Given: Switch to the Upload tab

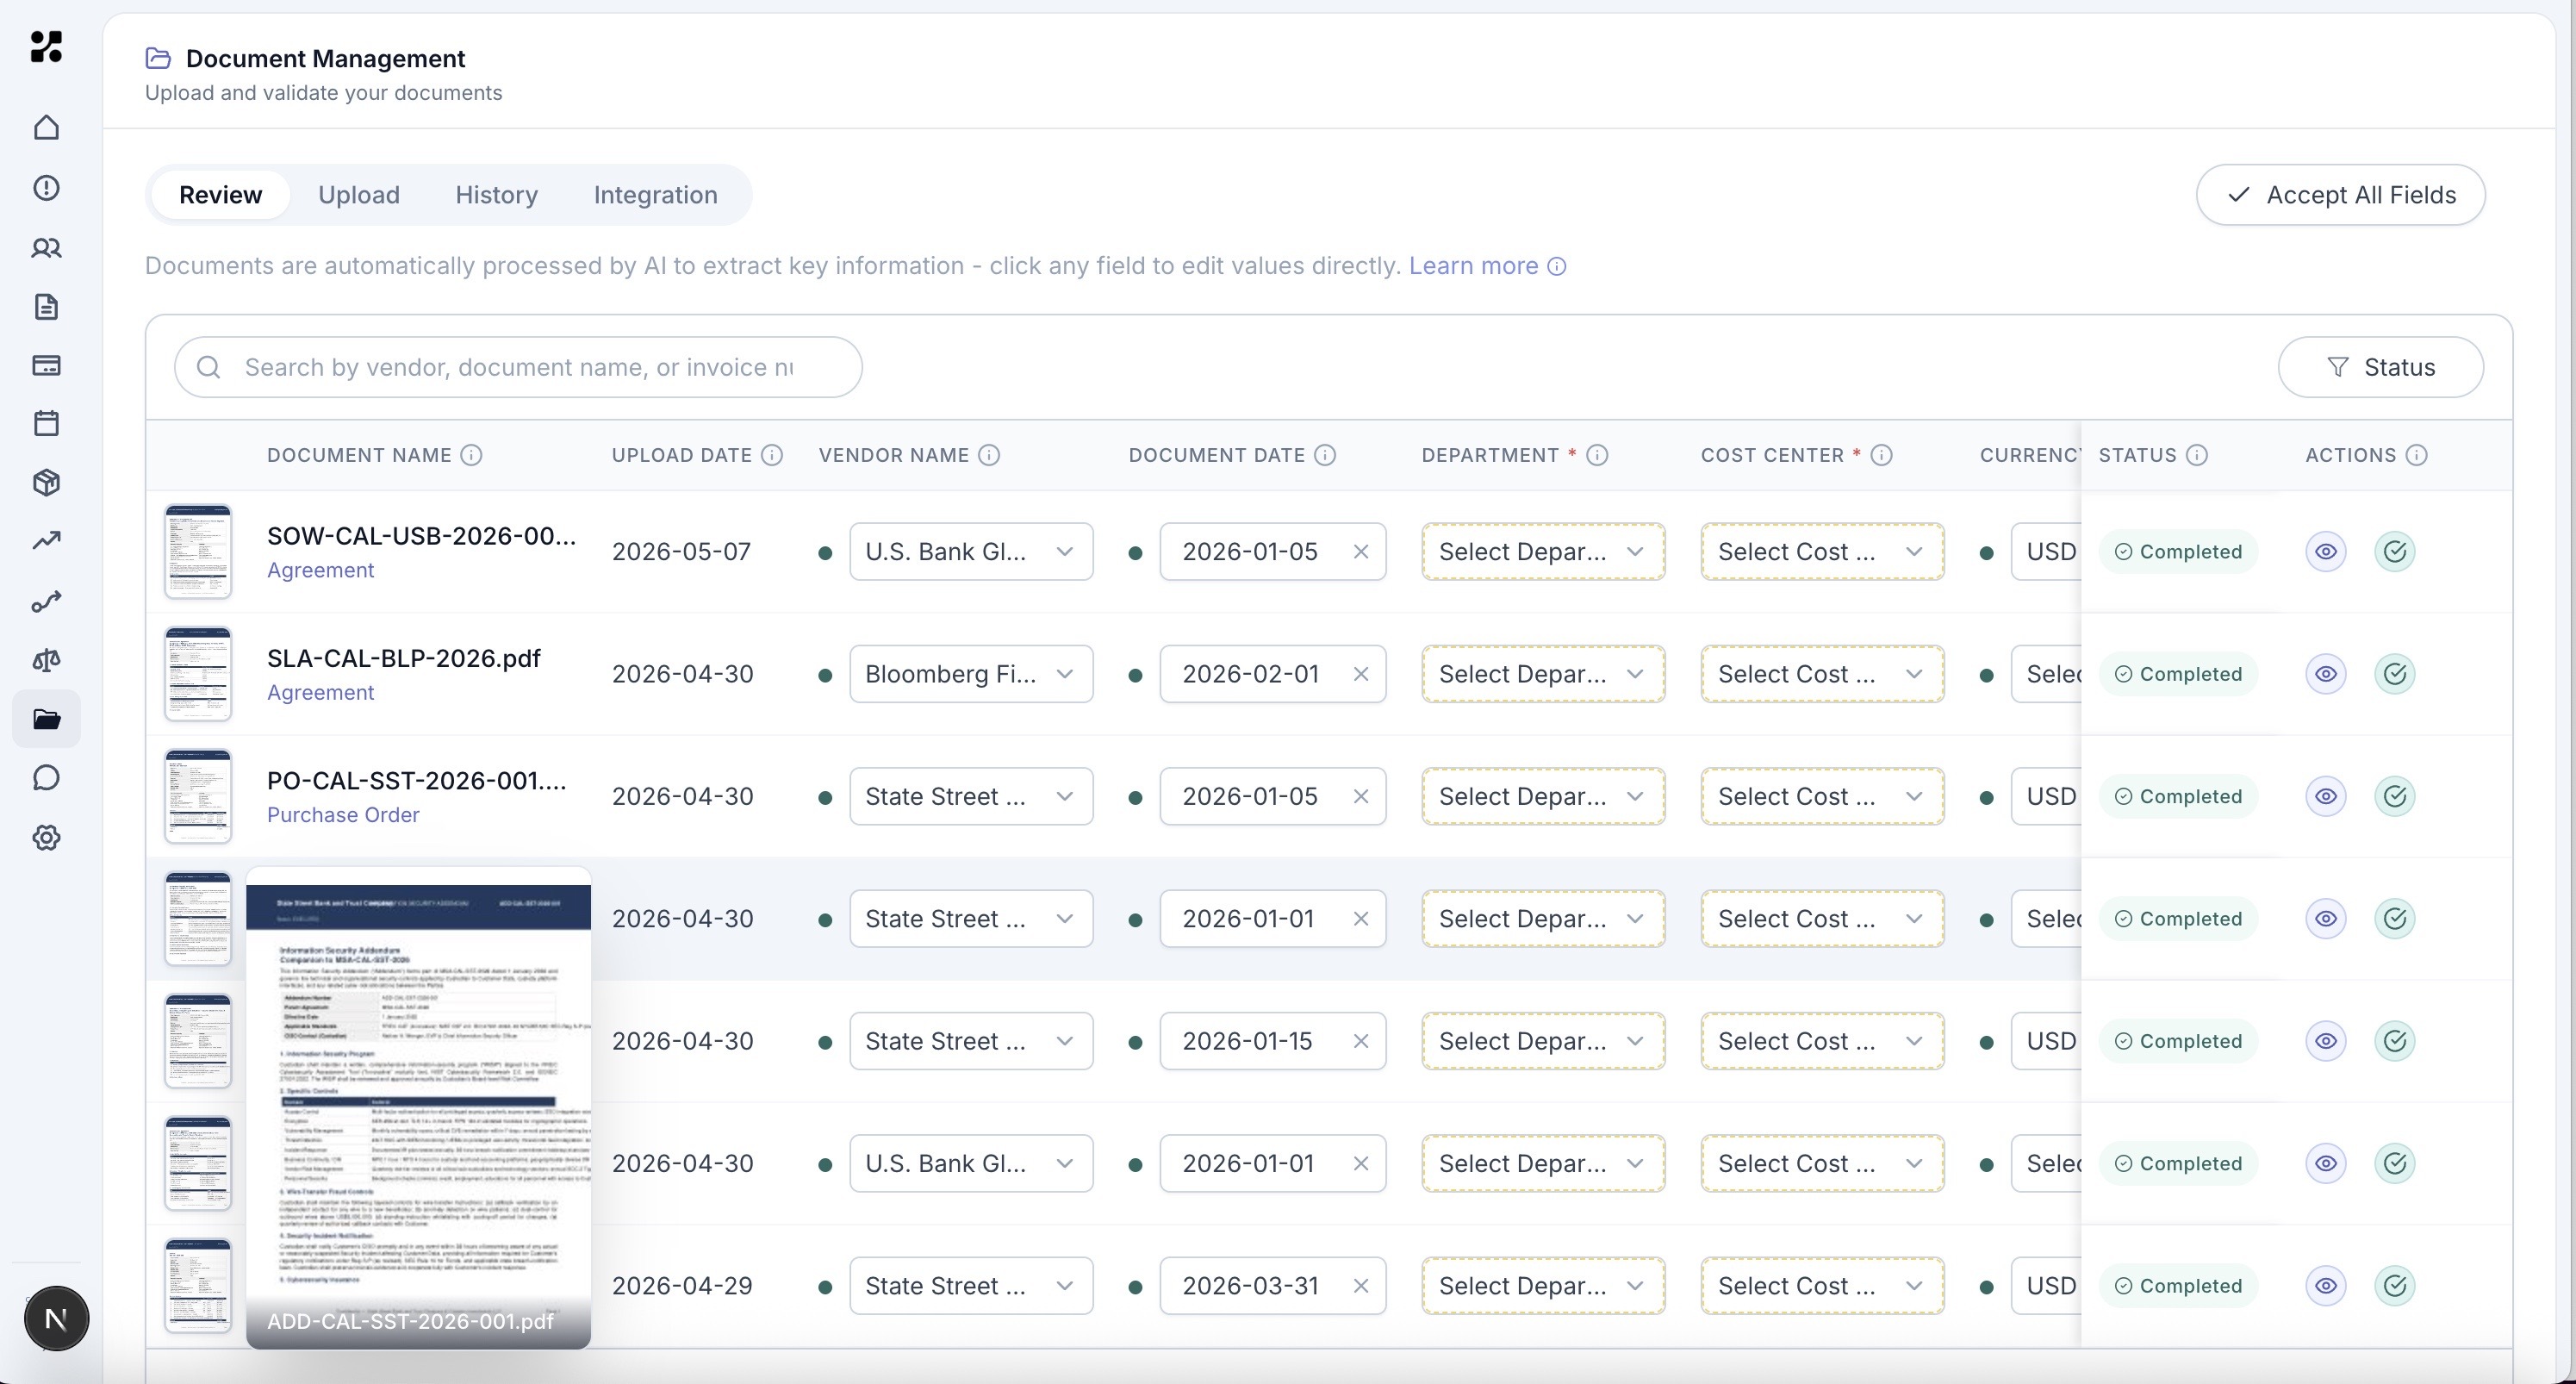Looking at the screenshot, I should coord(358,195).
